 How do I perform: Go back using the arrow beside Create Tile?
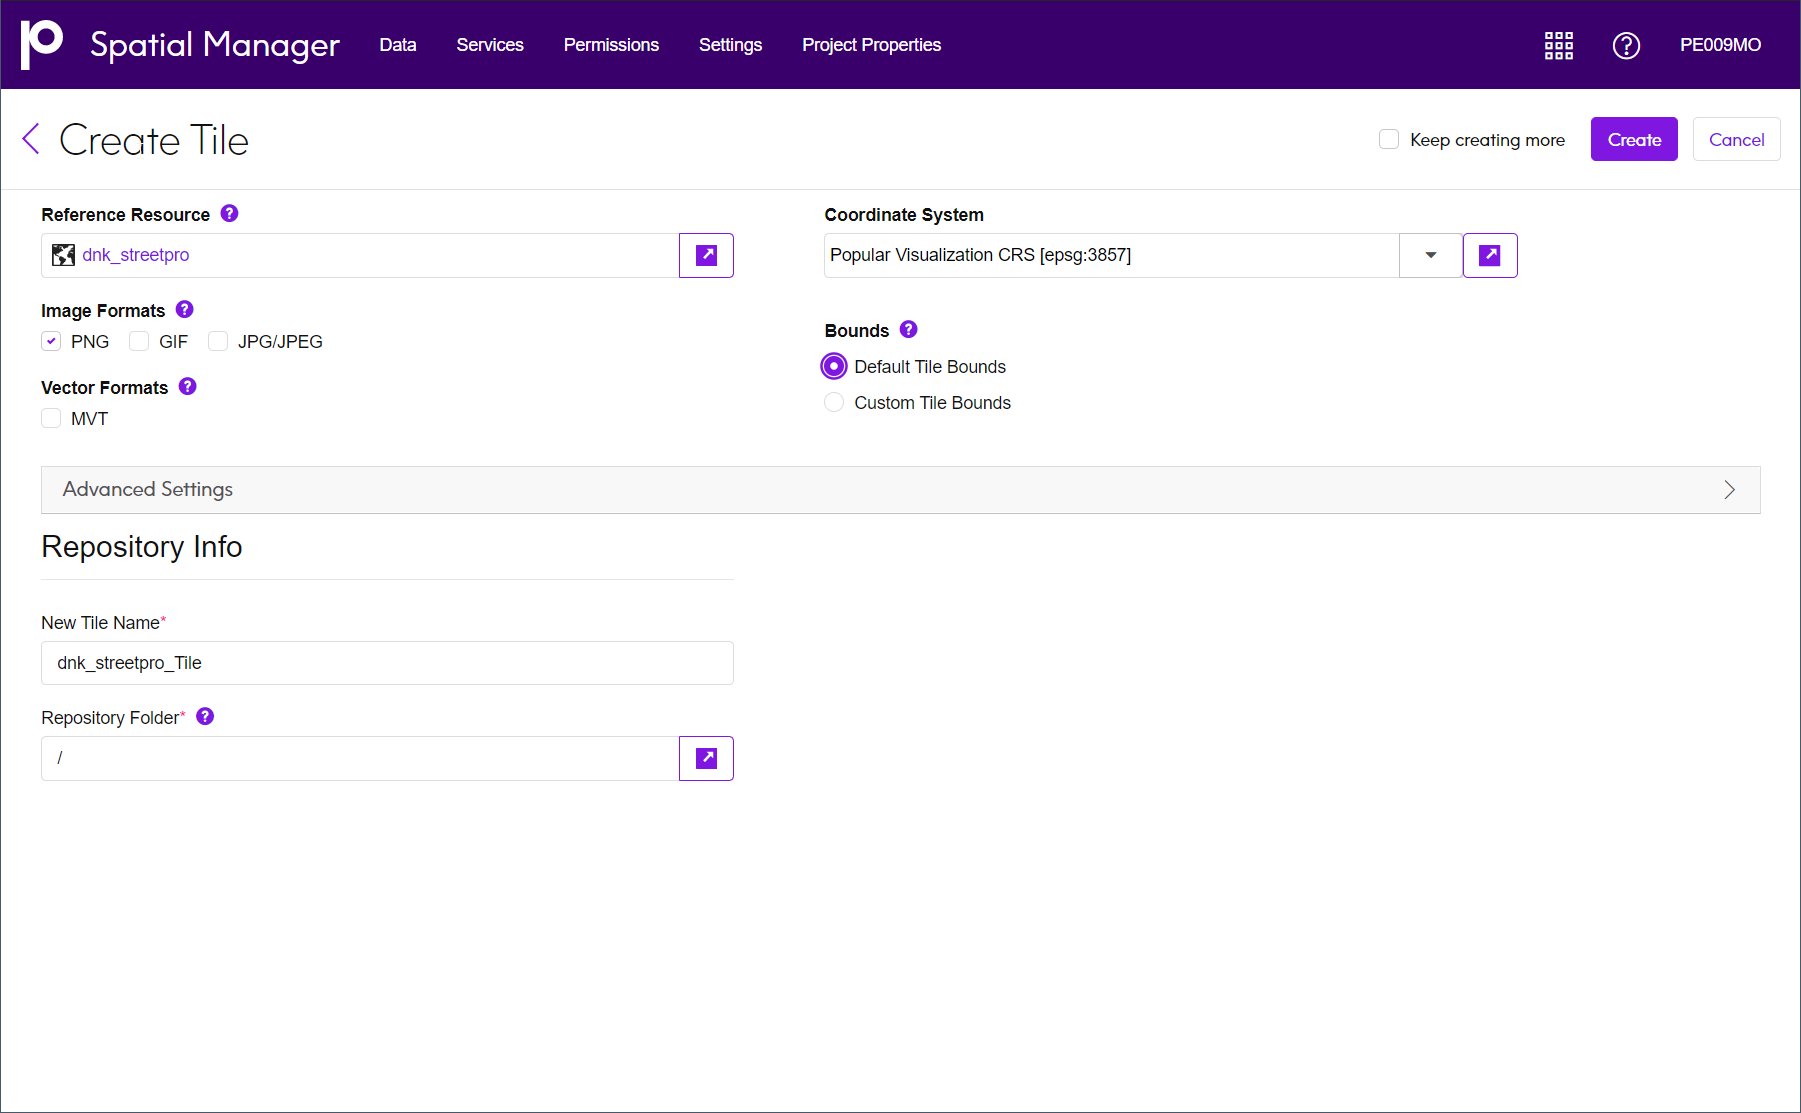[x=31, y=140]
